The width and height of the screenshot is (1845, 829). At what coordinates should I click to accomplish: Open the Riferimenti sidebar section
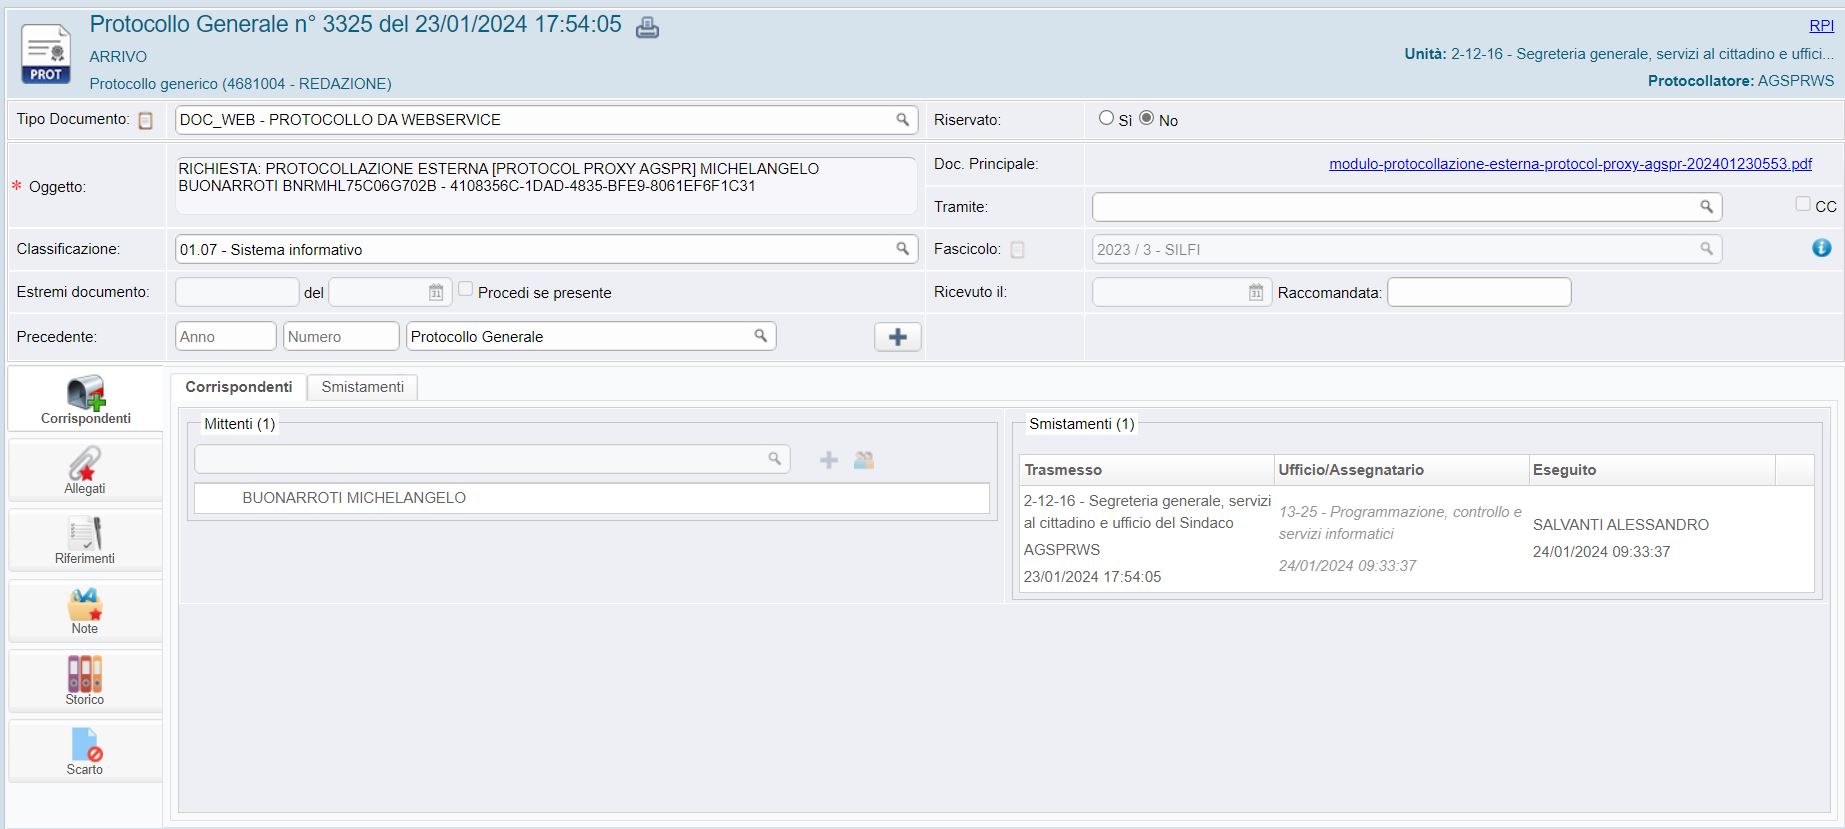85,540
